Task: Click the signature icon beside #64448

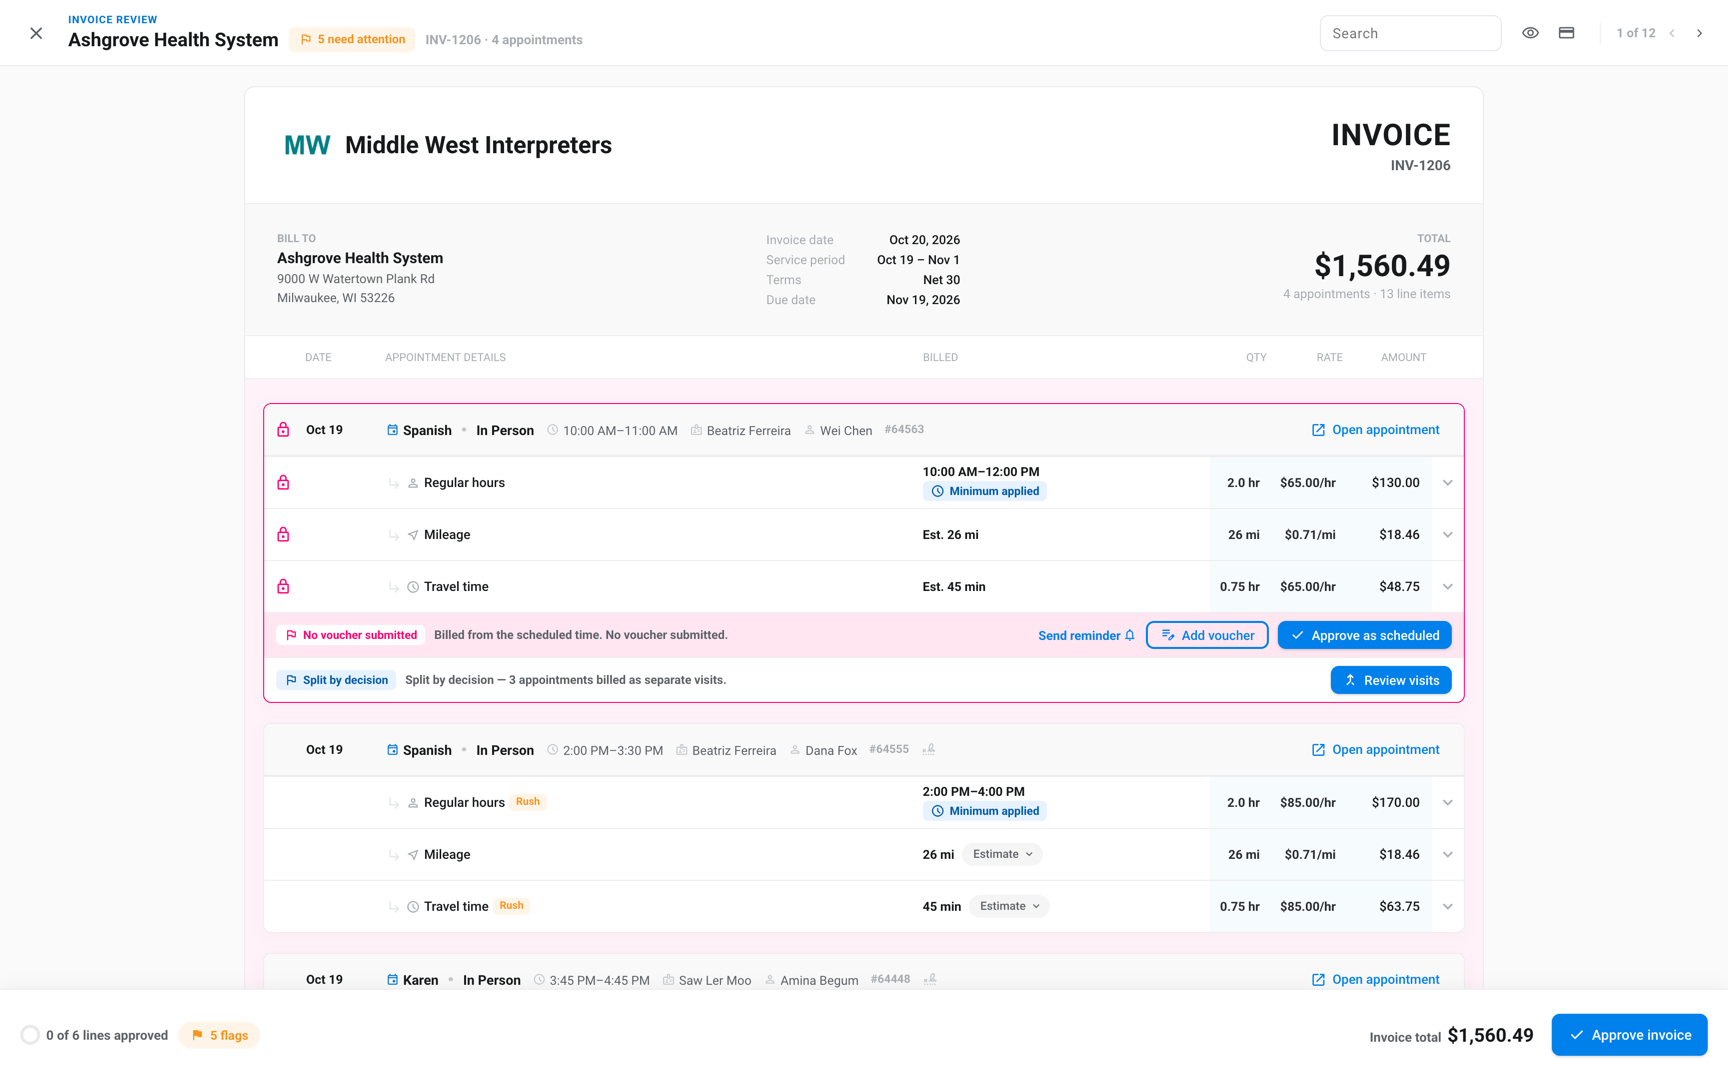Action: pos(930,979)
